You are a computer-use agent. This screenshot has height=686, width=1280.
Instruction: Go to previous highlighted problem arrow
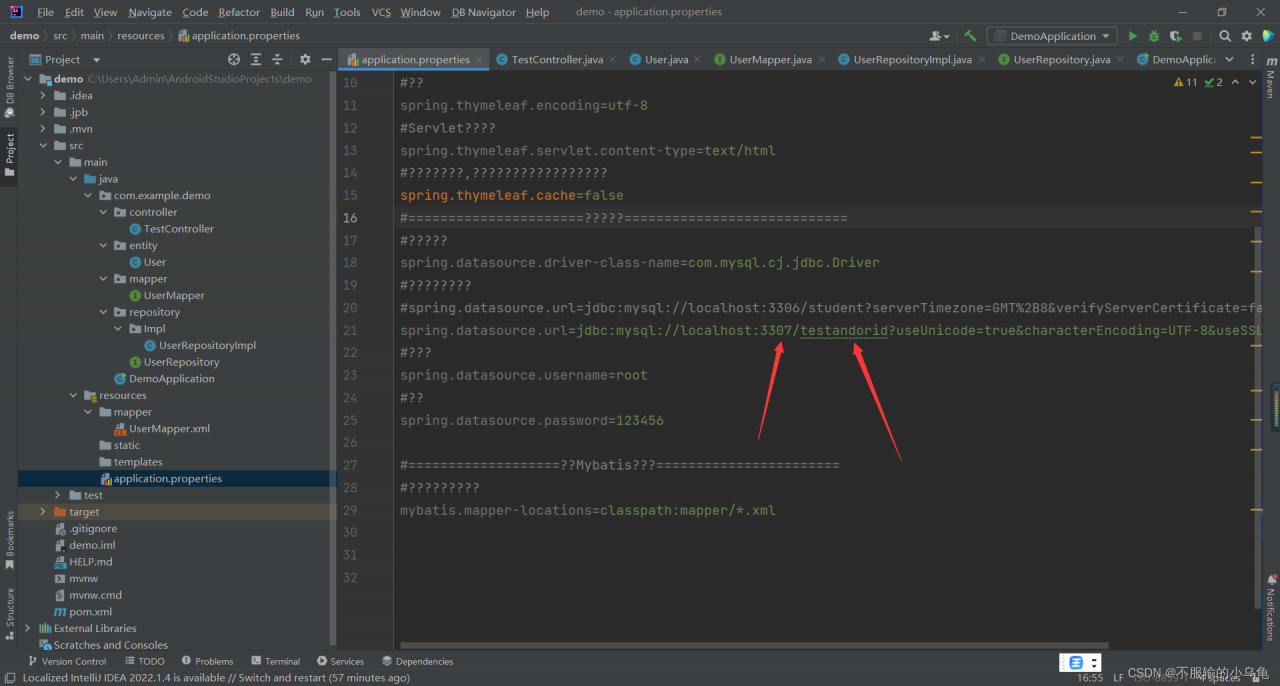[x=1235, y=82]
